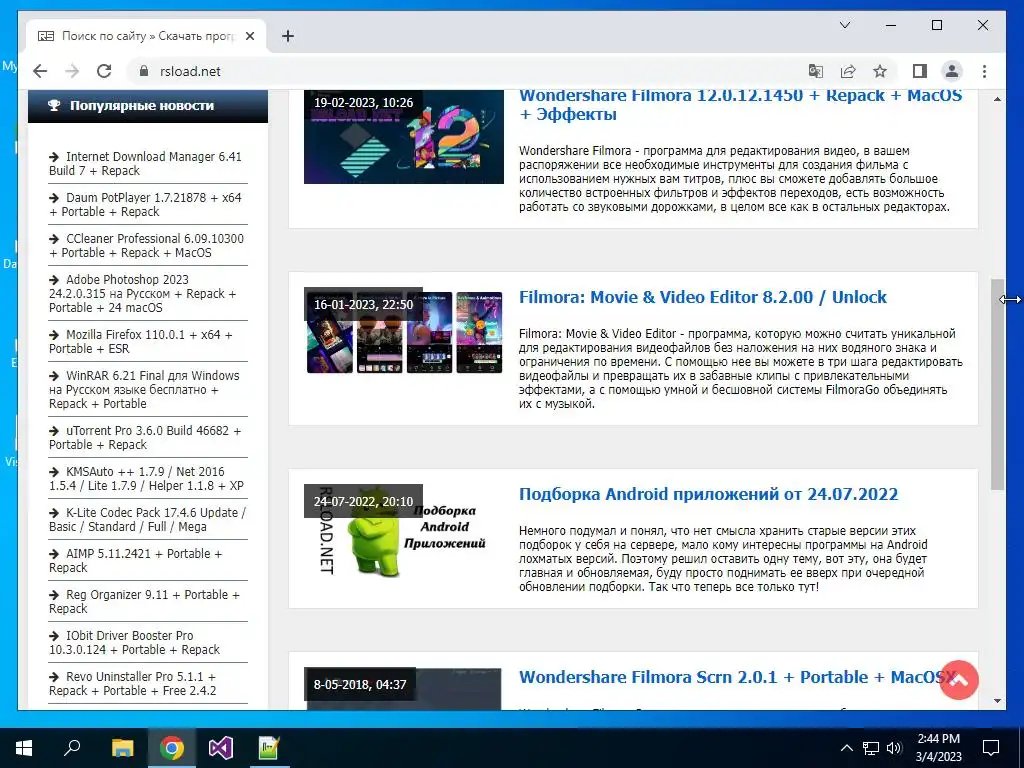Open KMSAuto ++ 1.7.9 sidebar link
The height and width of the screenshot is (768, 1024).
click(x=146, y=479)
